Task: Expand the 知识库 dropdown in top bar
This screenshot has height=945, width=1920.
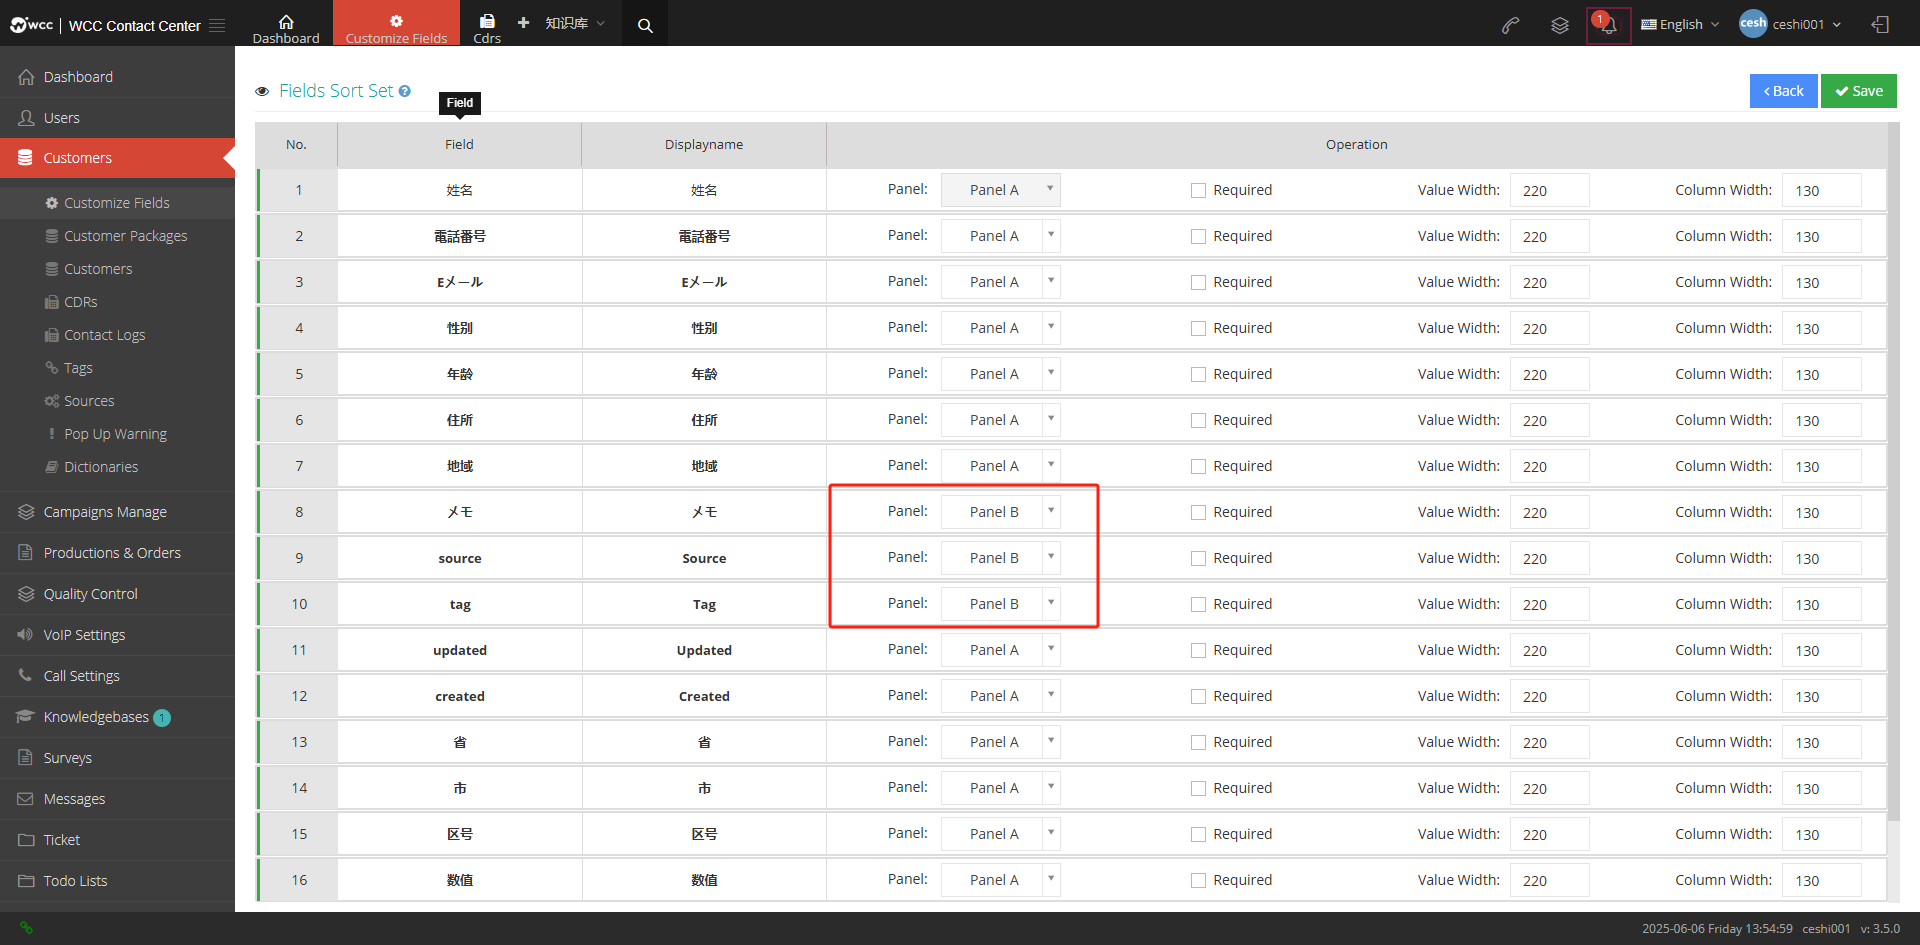Action: (575, 23)
